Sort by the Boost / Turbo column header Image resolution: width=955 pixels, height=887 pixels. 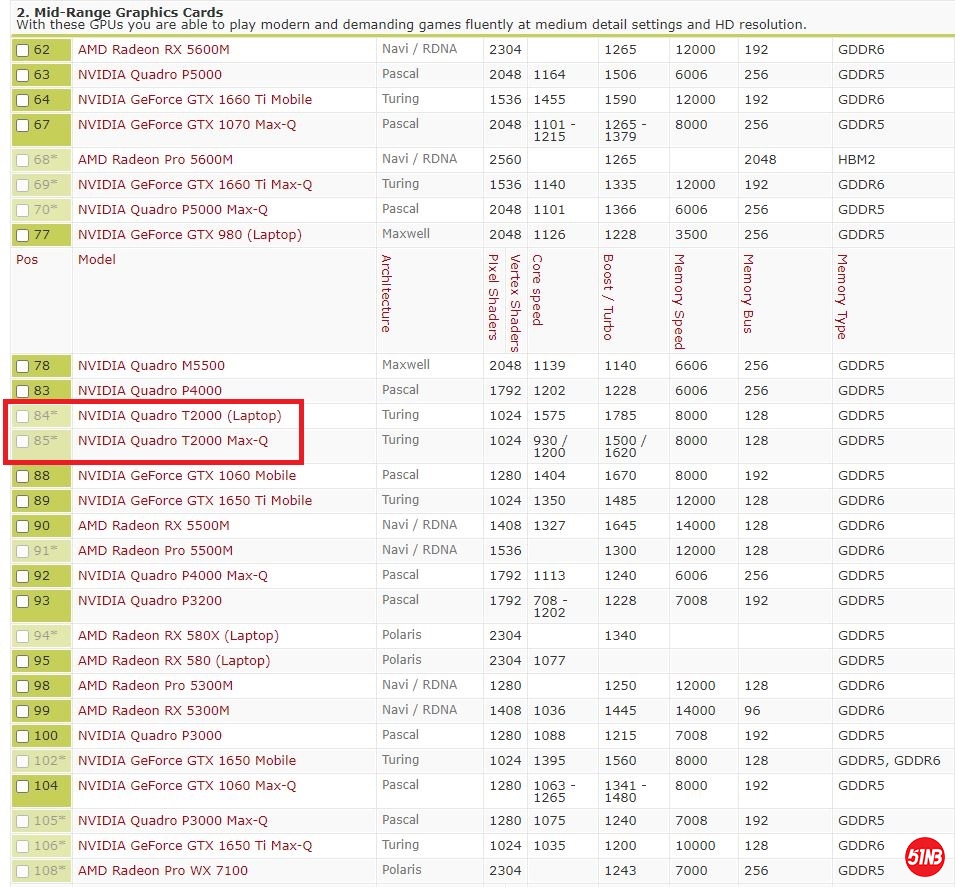(608, 297)
